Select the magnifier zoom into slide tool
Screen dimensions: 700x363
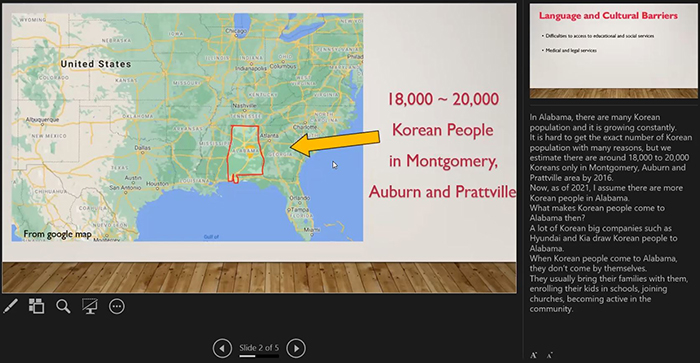(x=63, y=306)
